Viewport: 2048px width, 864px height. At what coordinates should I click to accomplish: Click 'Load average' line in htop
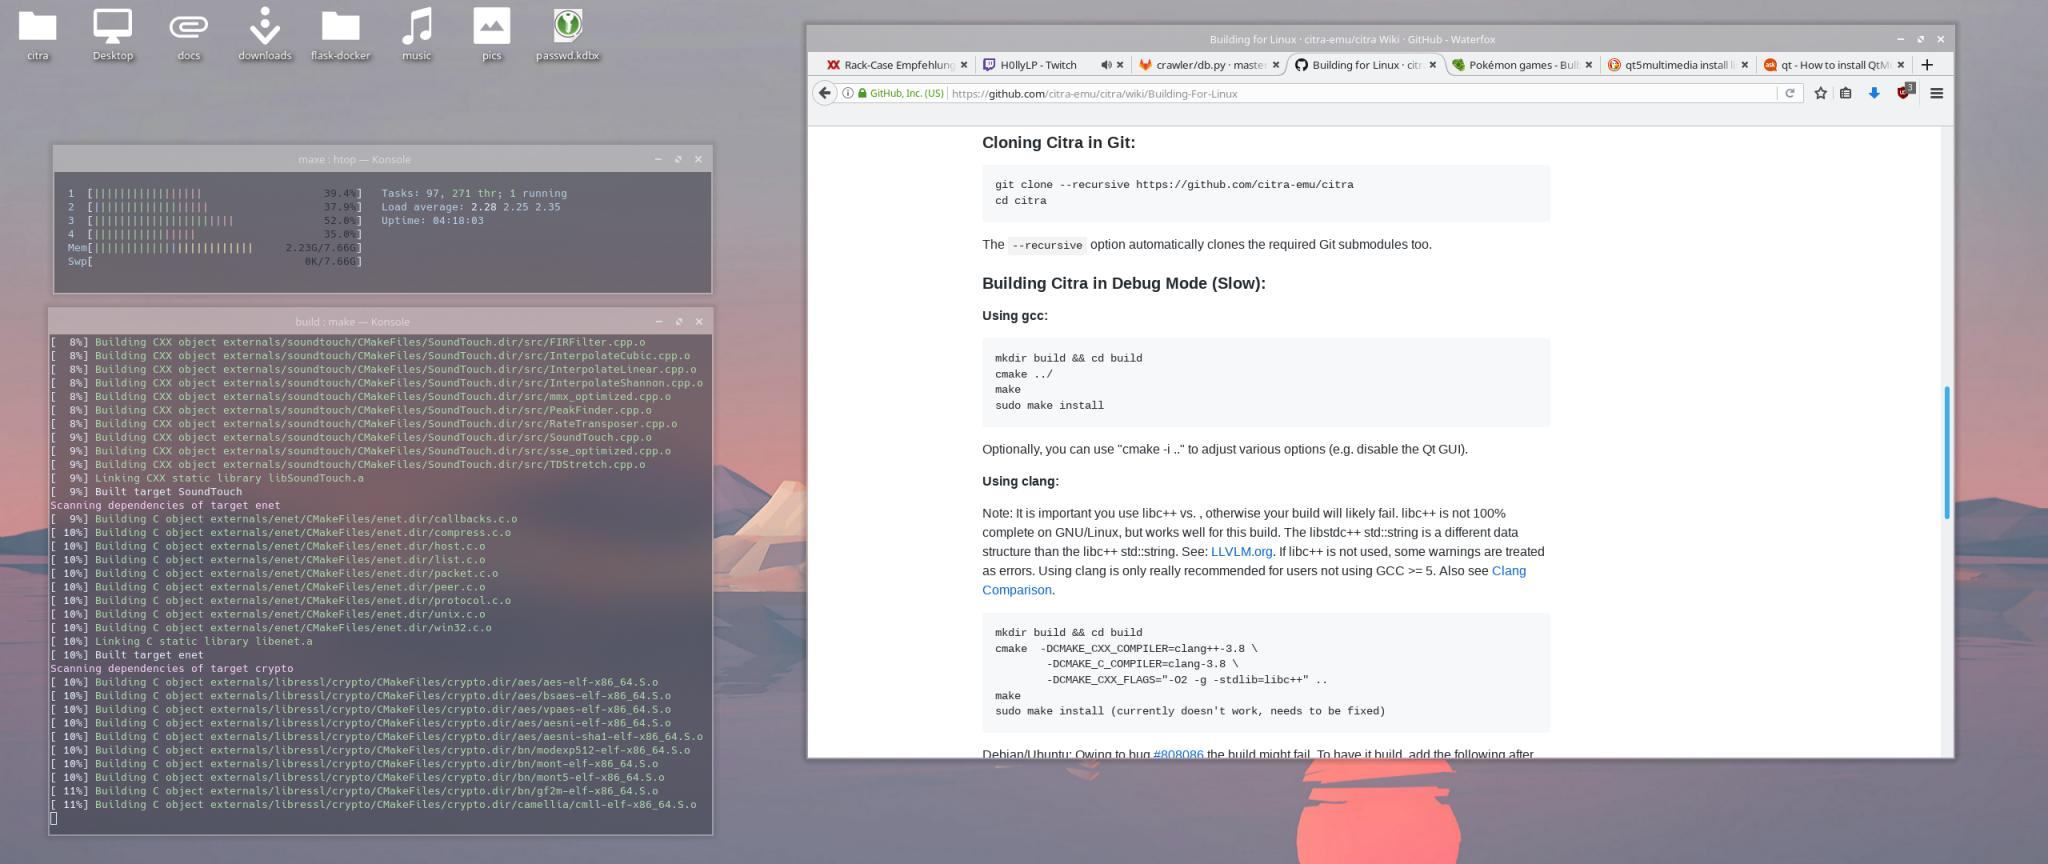[x=470, y=207]
